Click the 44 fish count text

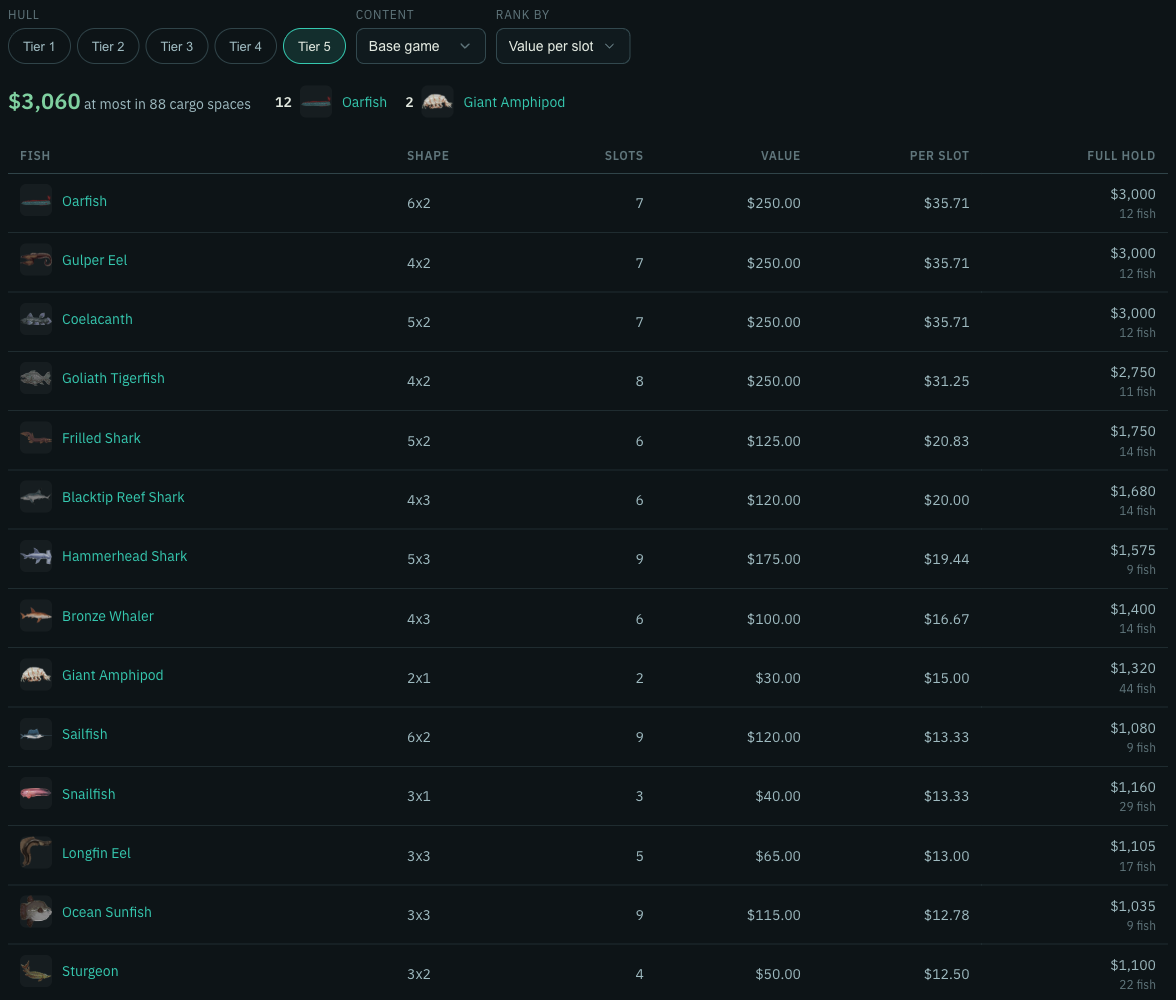click(1137, 688)
